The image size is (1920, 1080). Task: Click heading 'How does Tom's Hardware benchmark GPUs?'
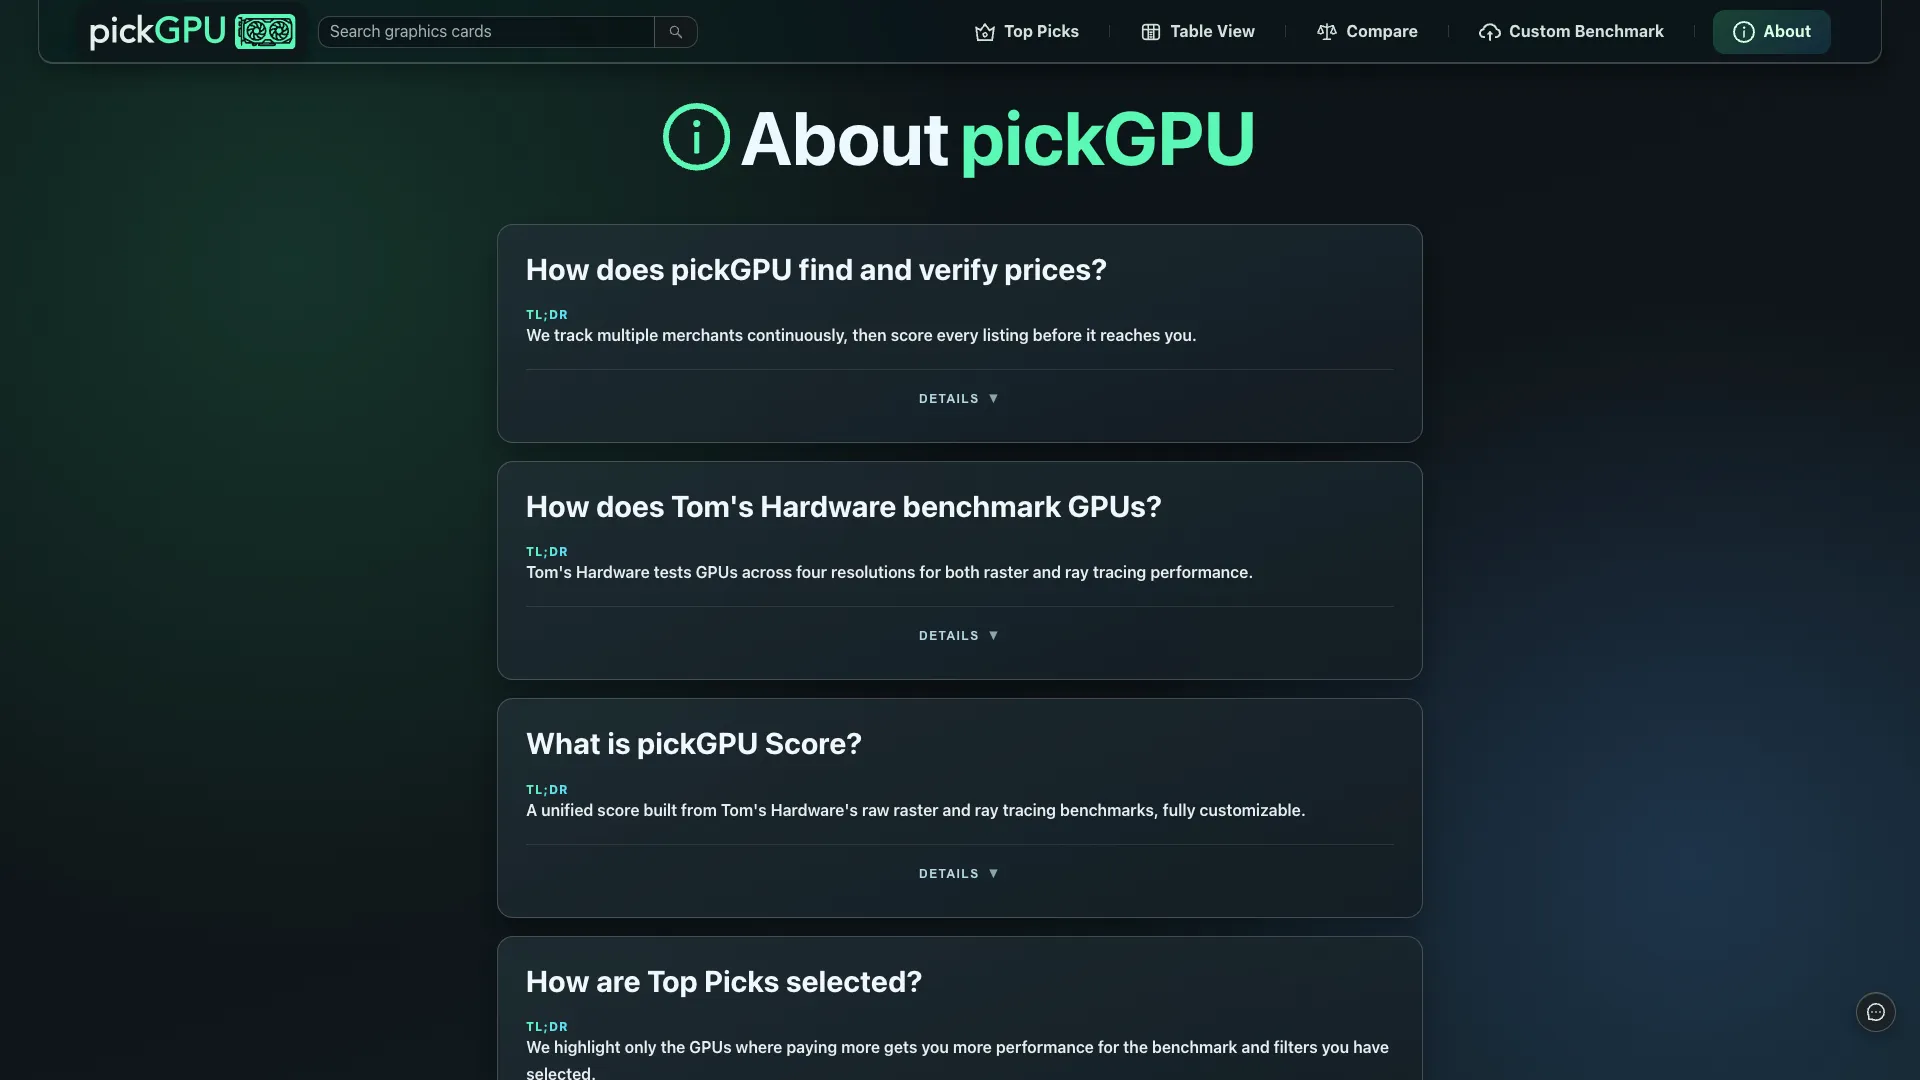(x=844, y=507)
